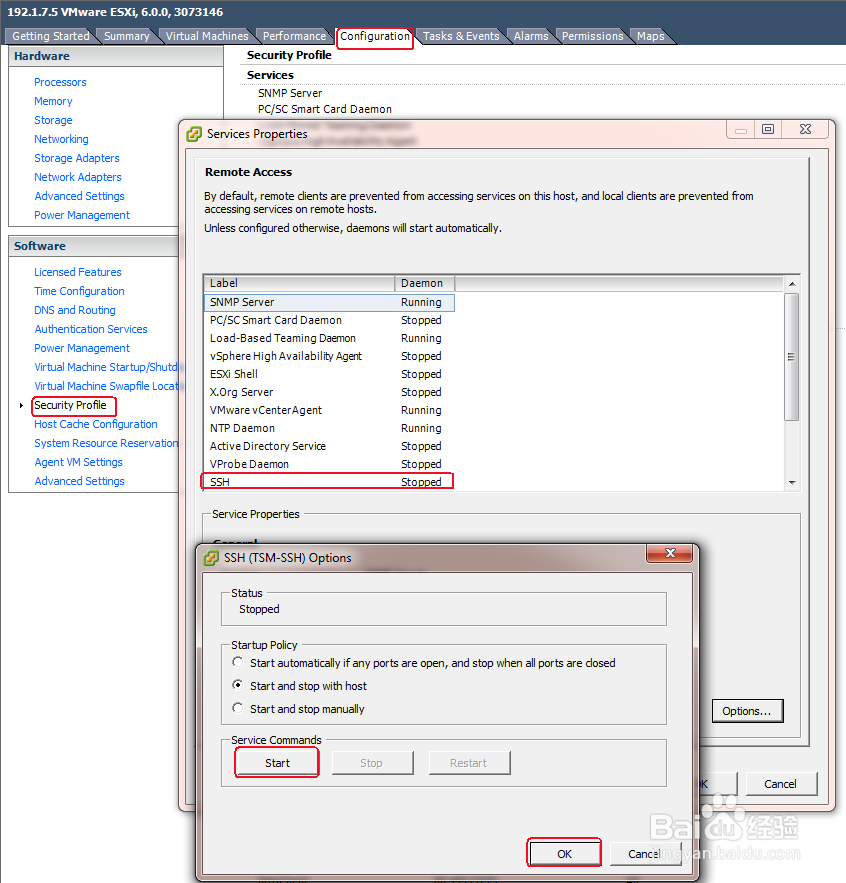This screenshot has width=846, height=883.
Task: Open the Summary tab
Action: pos(127,36)
